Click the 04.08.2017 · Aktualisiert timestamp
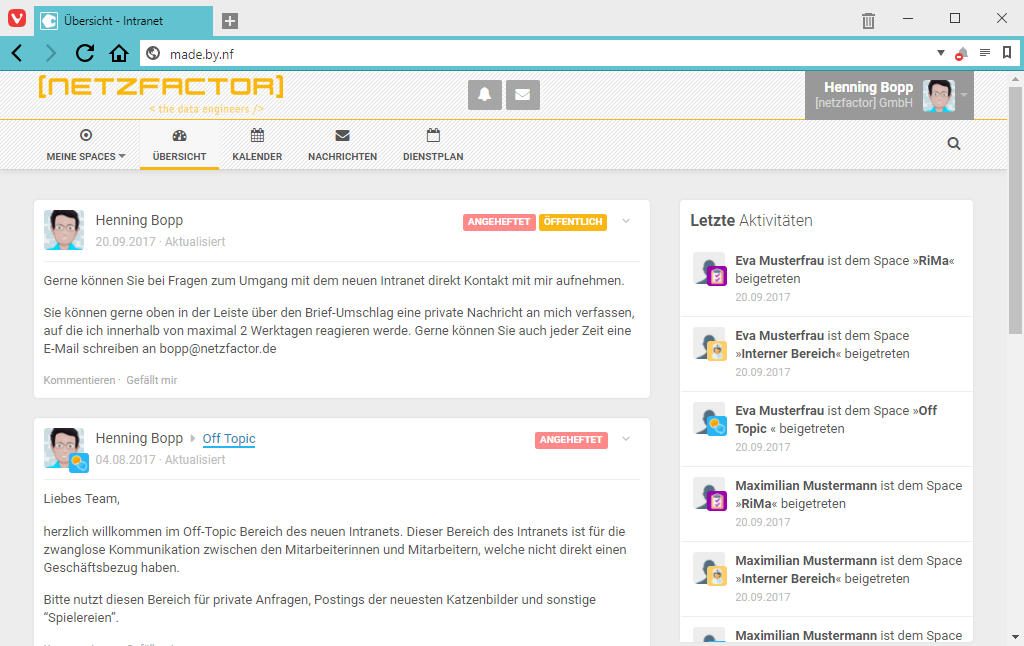 pyautogui.click(x=160, y=460)
